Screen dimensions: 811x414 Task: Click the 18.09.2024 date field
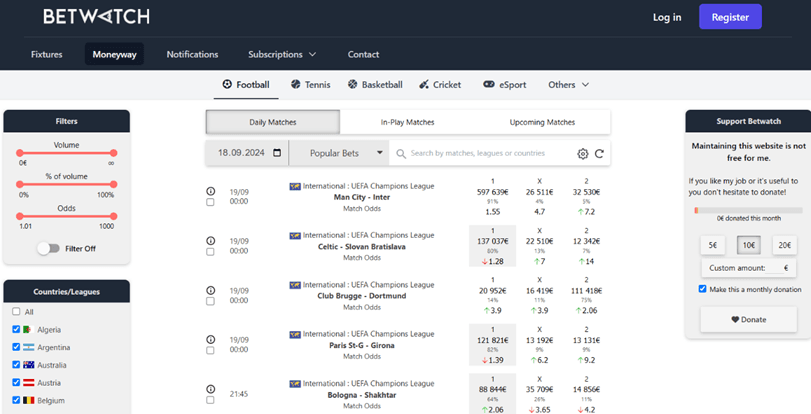click(x=247, y=153)
